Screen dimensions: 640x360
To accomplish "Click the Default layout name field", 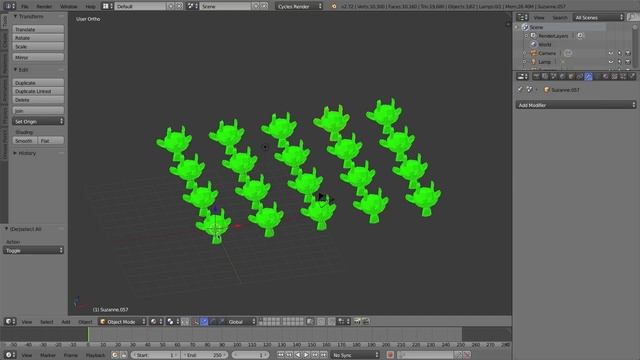I will click(140, 6).
